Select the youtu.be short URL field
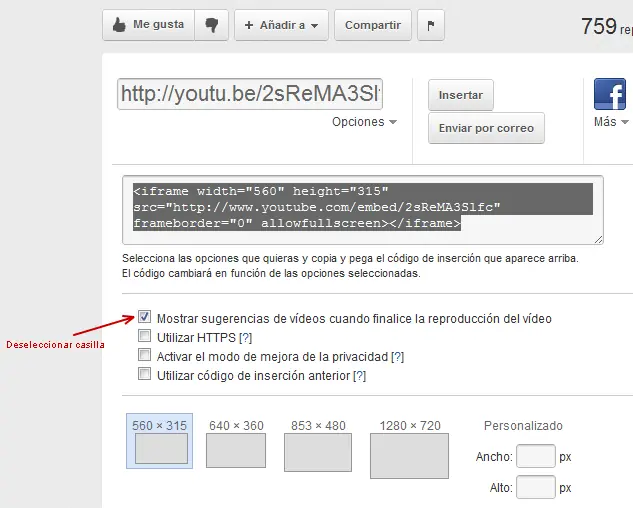Image resolution: width=633 pixels, height=508 pixels. [250, 94]
